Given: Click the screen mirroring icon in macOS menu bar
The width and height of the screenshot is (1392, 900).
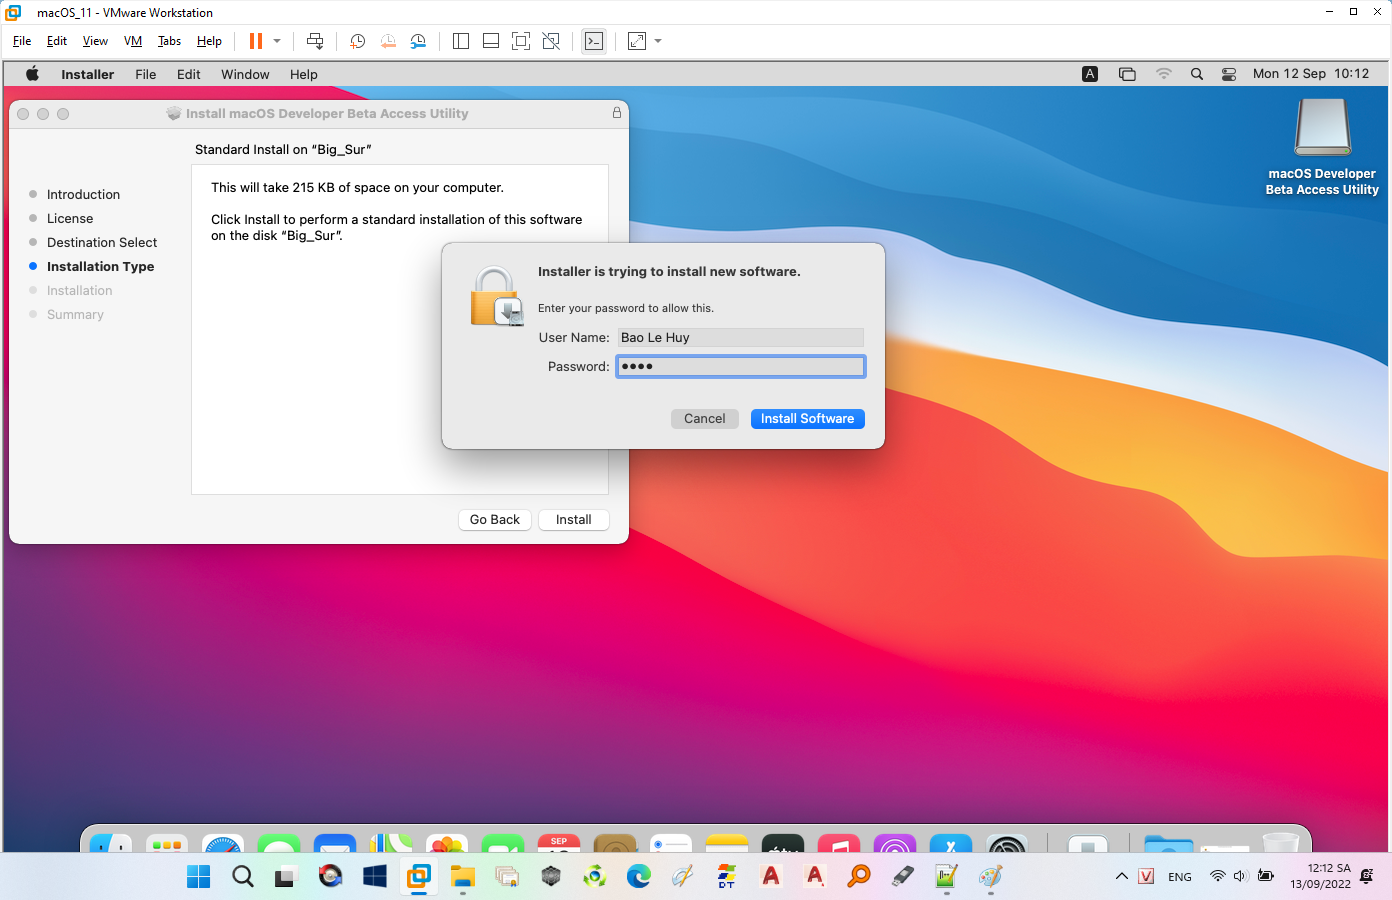Looking at the screenshot, I should point(1127,74).
